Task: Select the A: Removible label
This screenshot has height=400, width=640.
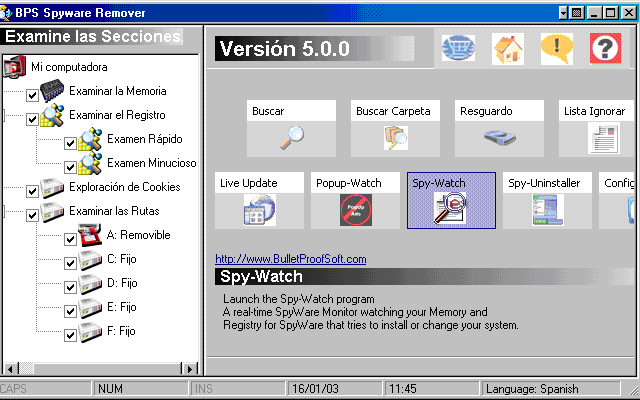Action: point(138,235)
